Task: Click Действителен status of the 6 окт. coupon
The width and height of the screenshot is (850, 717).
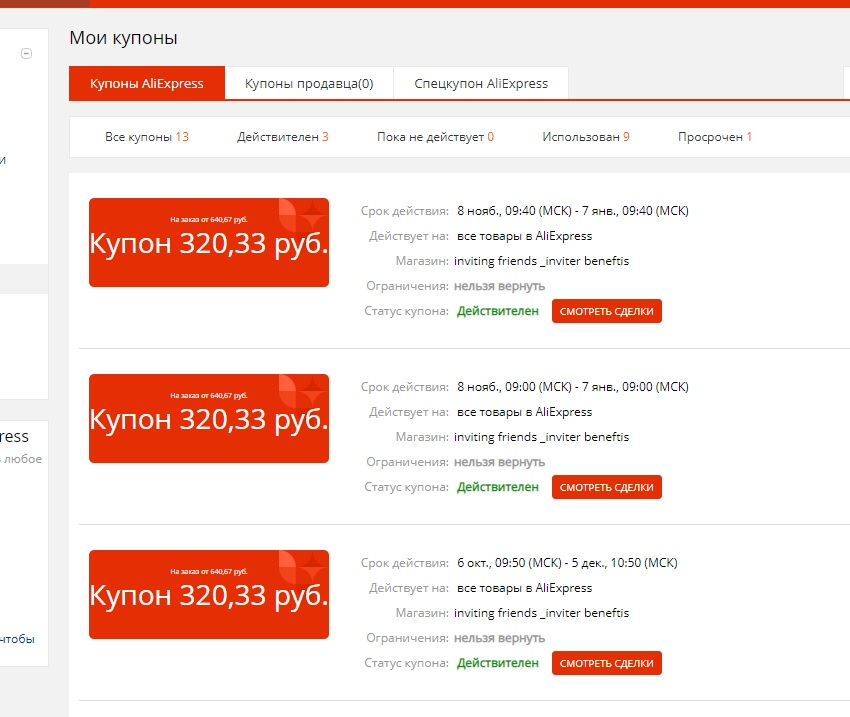Action: pyautogui.click(x=498, y=663)
